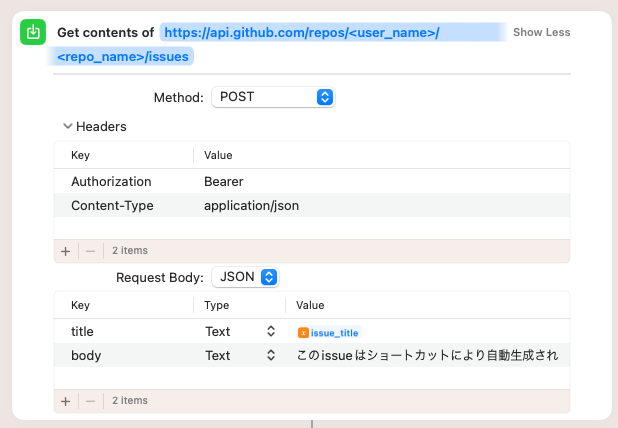Edit the Japanese body value text
Screen dimensions: 618x428
427,355
